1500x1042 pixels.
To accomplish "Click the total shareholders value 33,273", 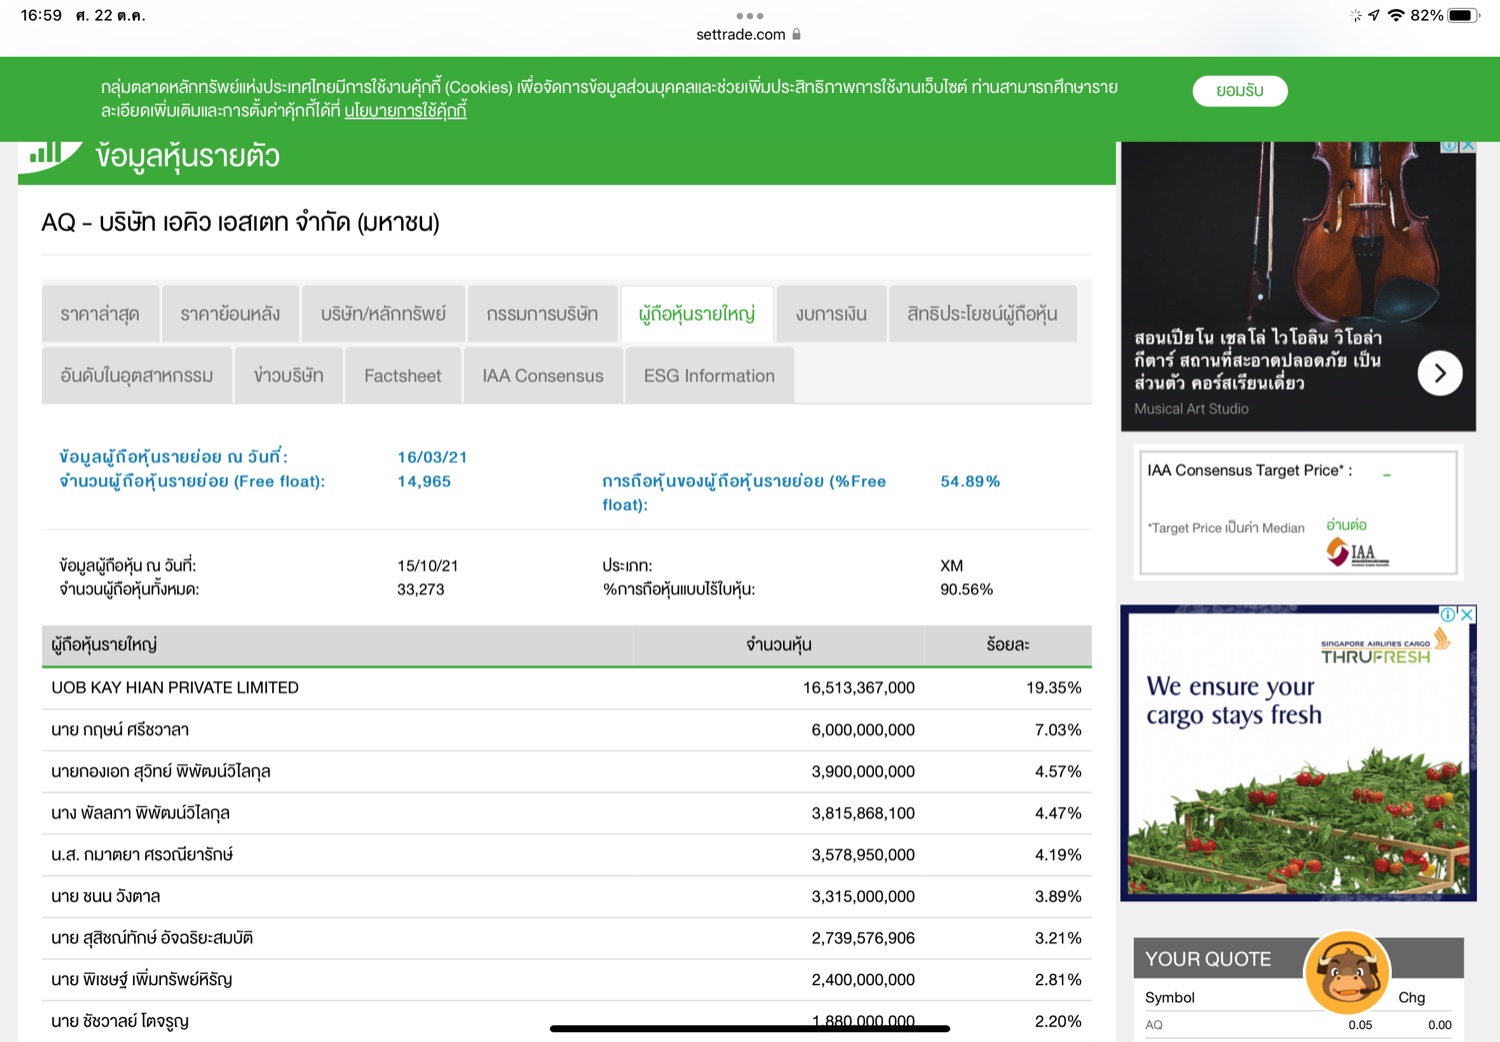I will point(420,589).
